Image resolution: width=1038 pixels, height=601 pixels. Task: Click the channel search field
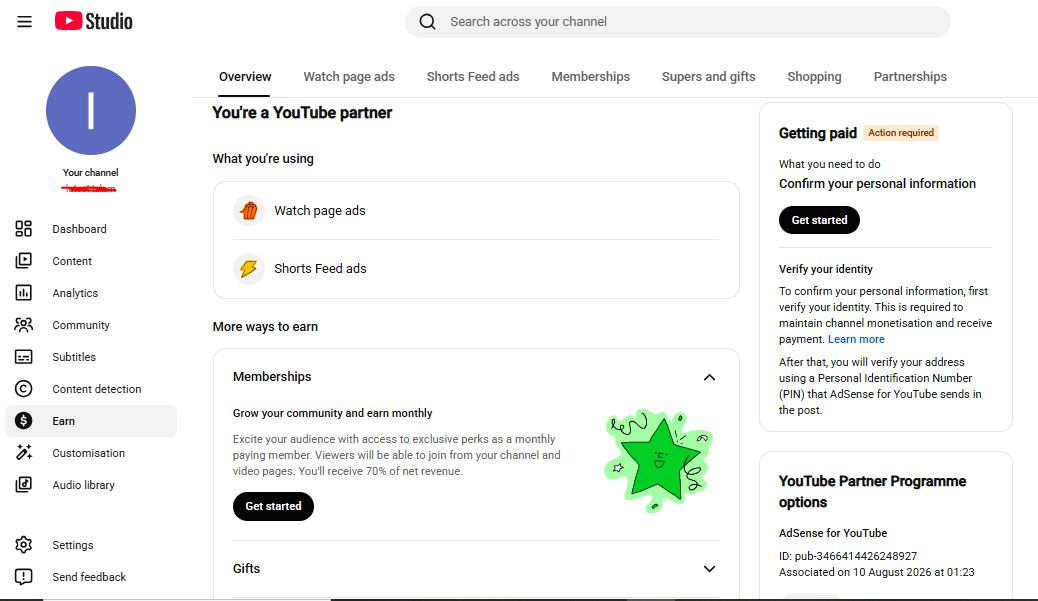pos(678,22)
